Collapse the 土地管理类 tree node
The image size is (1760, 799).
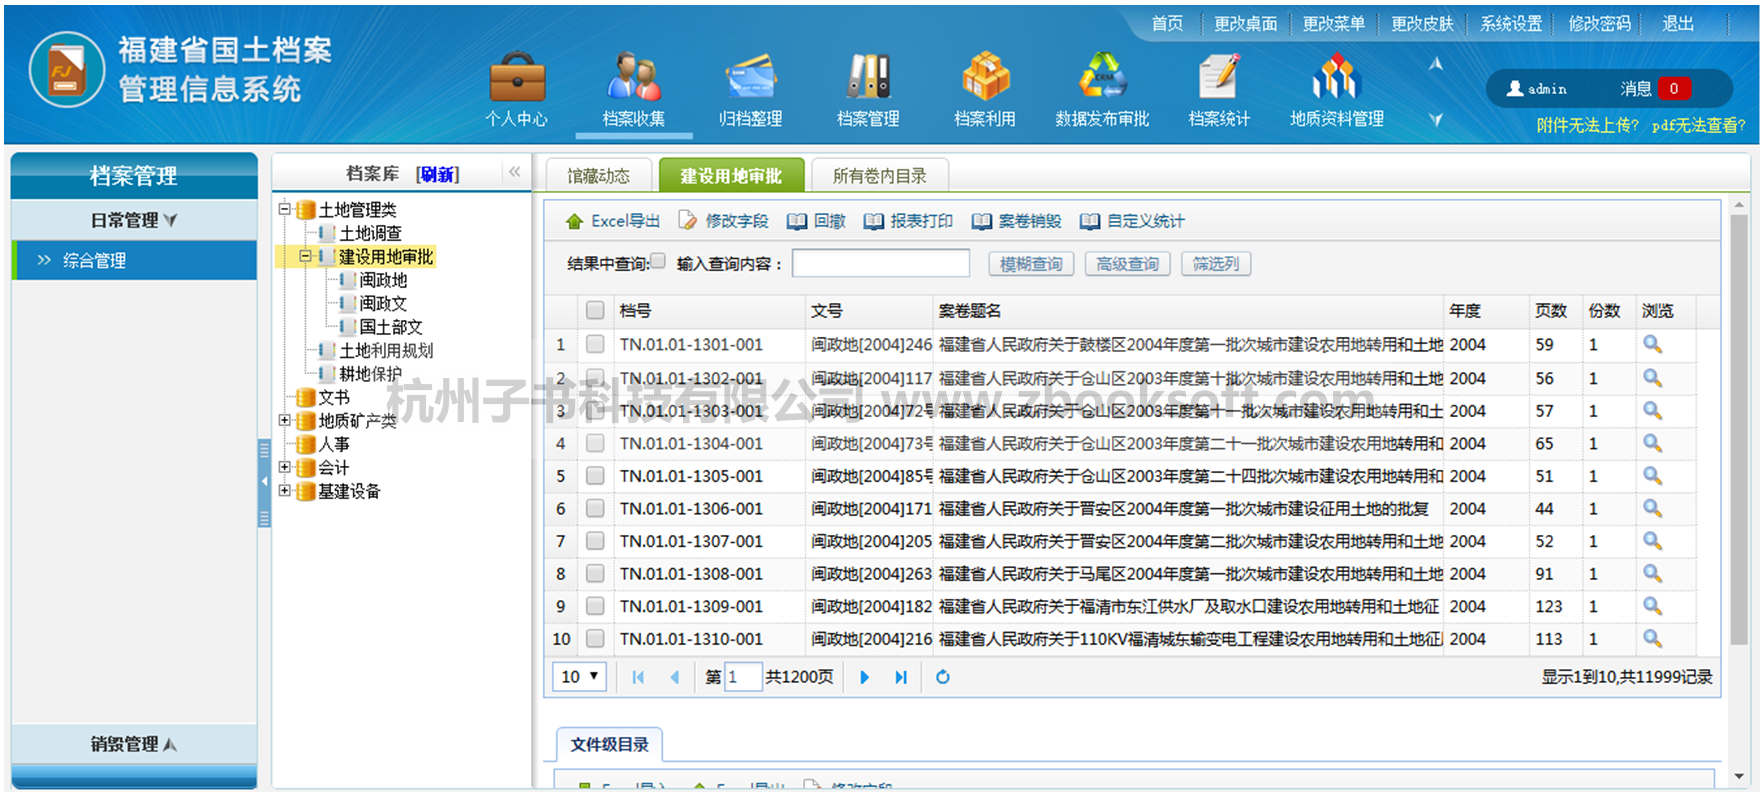(284, 209)
